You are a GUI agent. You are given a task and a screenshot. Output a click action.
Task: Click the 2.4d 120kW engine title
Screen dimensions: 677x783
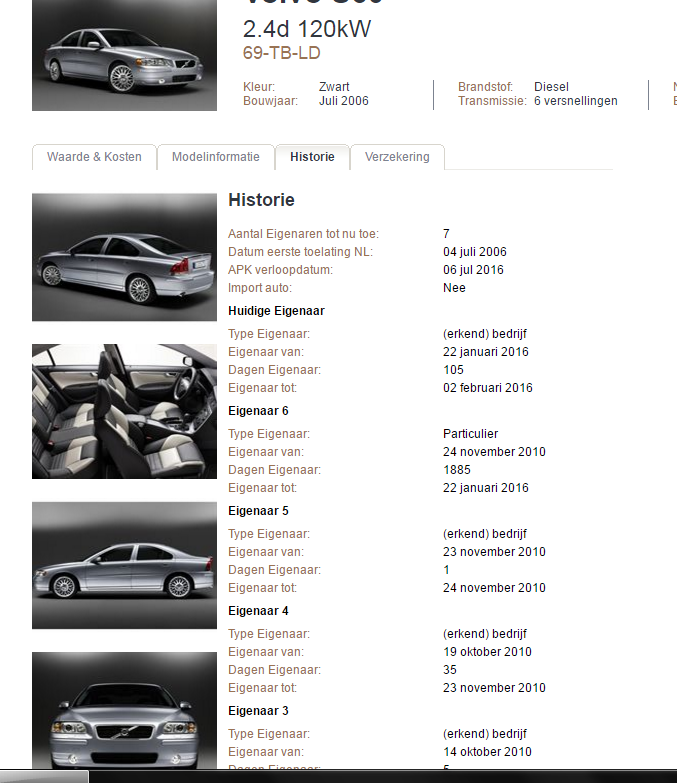coord(307,29)
